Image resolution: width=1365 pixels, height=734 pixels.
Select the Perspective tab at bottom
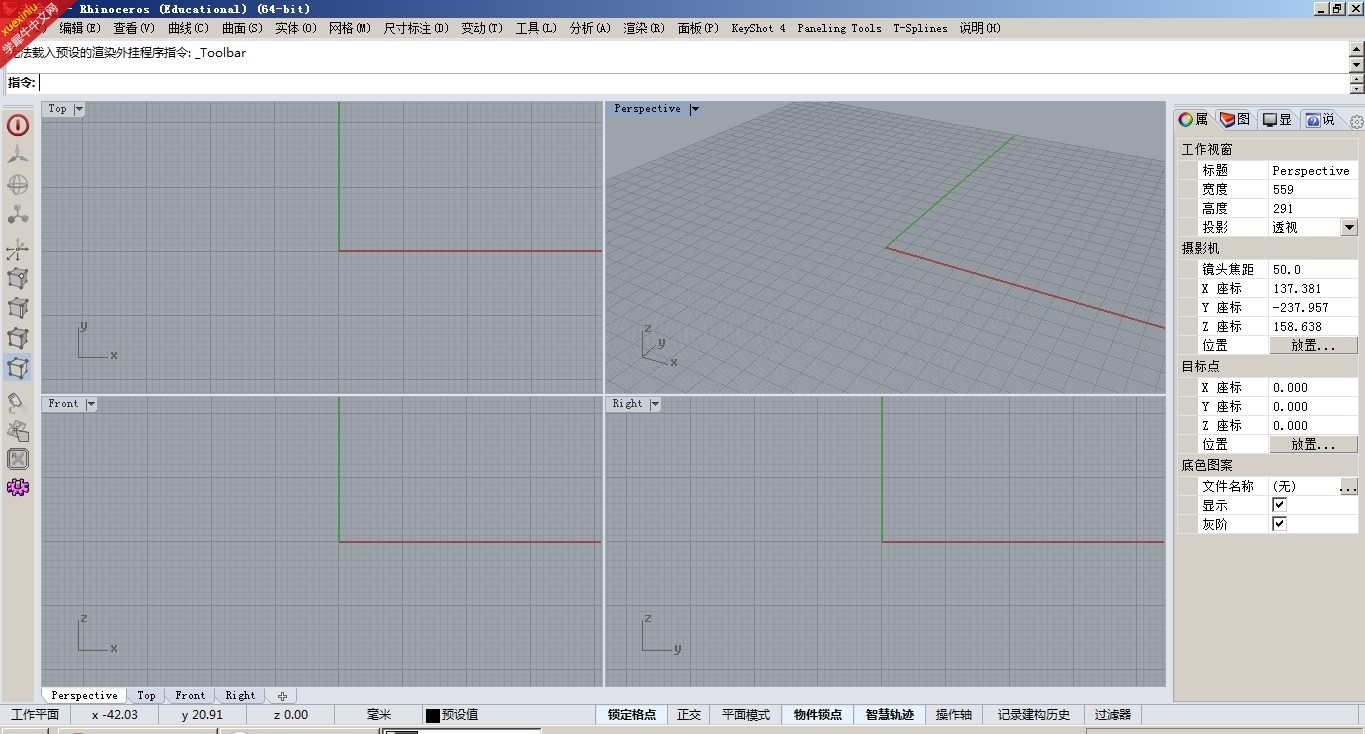[x=84, y=696]
